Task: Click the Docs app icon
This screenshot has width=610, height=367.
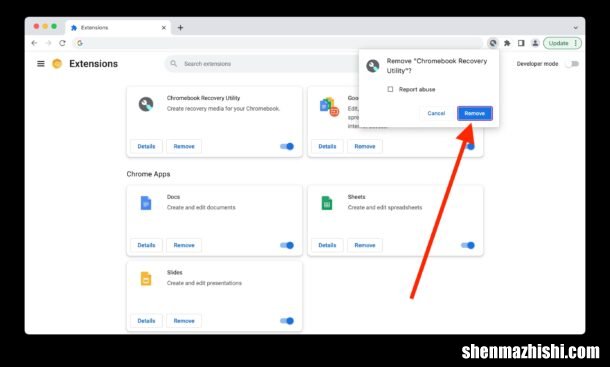Action: [x=146, y=203]
